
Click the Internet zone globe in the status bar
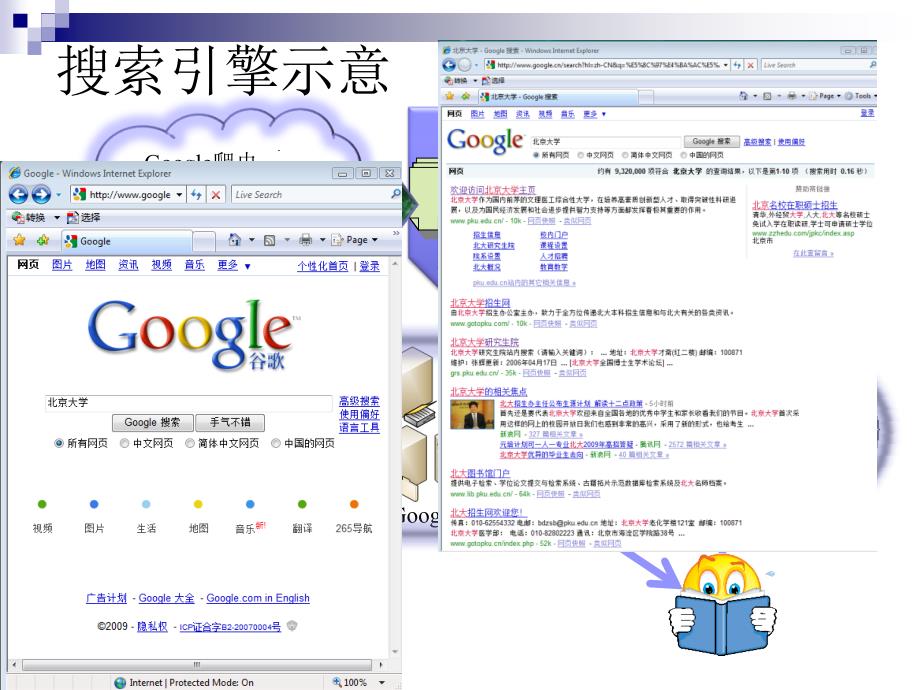point(120,682)
